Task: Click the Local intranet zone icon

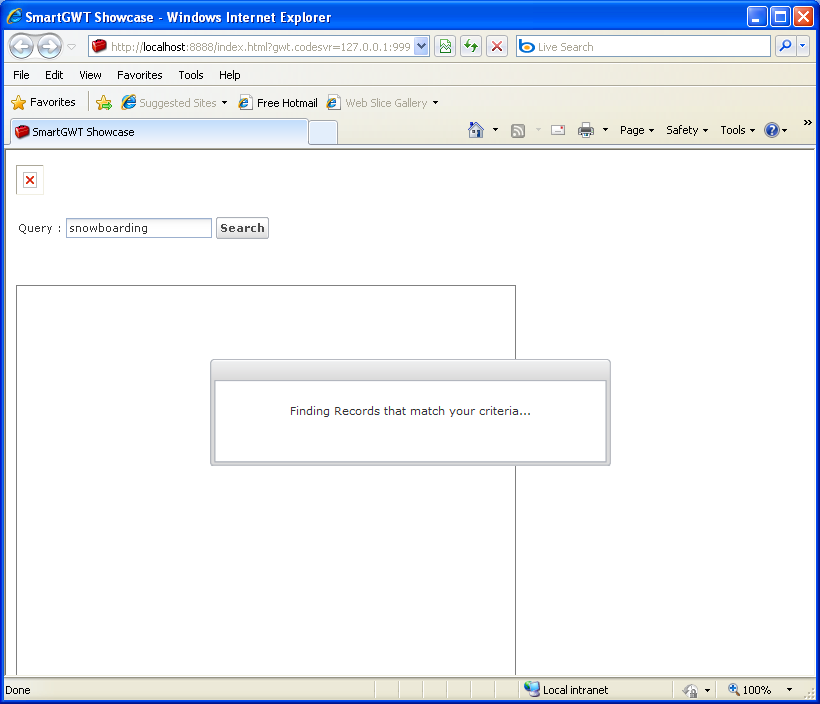Action: (x=532, y=689)
